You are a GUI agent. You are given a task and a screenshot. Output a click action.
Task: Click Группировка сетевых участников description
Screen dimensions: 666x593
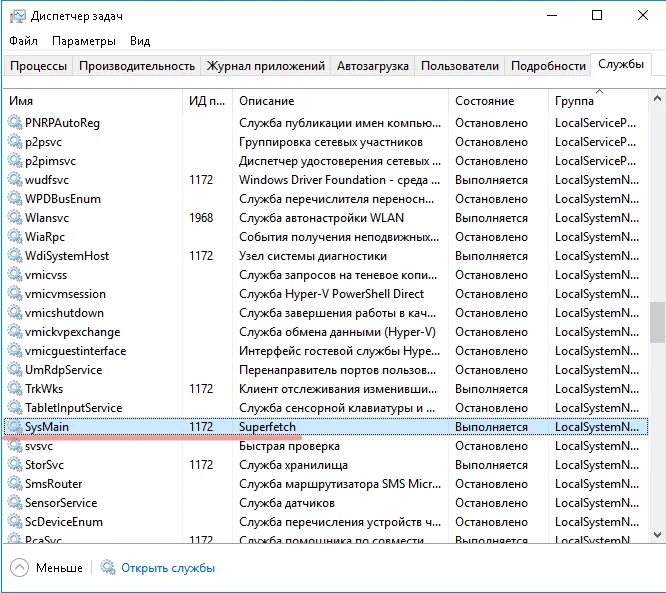pos(330,142)
